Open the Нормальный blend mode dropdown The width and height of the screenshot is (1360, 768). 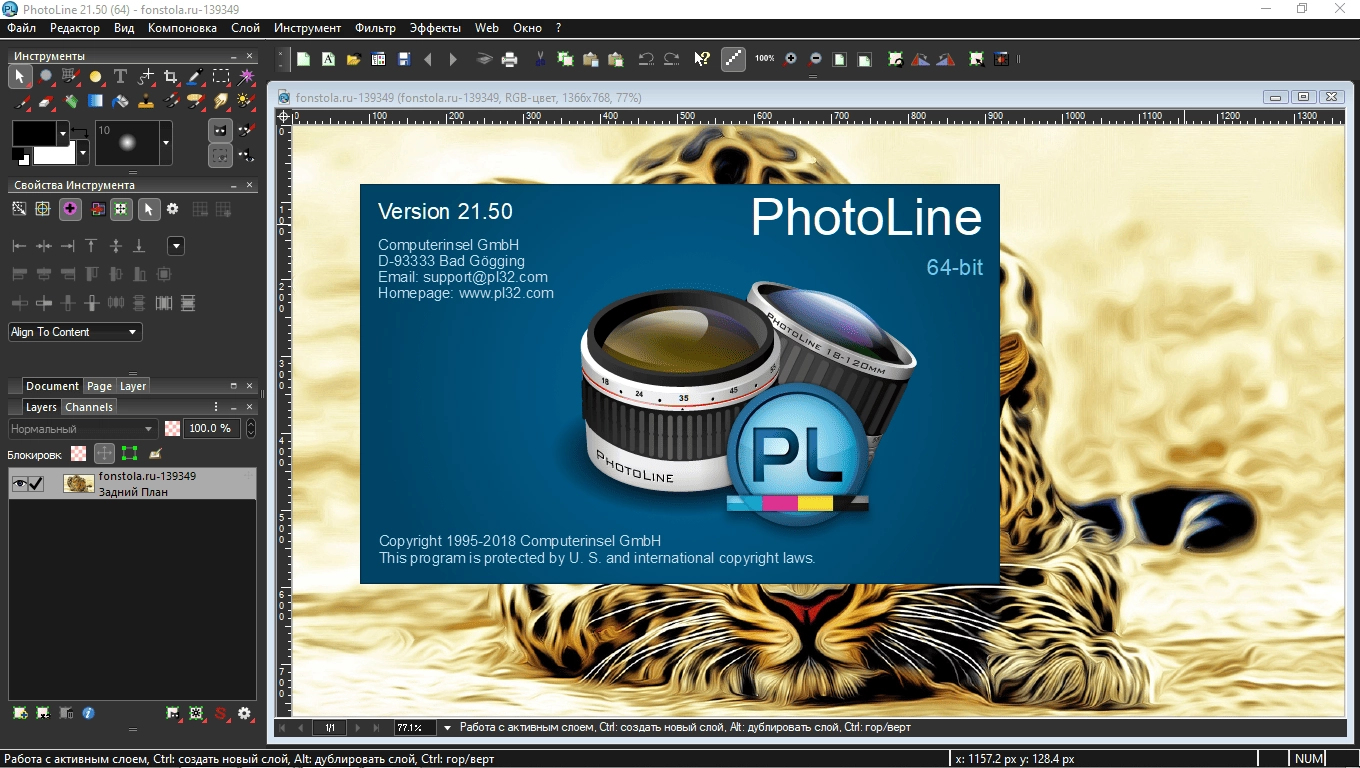83,428
